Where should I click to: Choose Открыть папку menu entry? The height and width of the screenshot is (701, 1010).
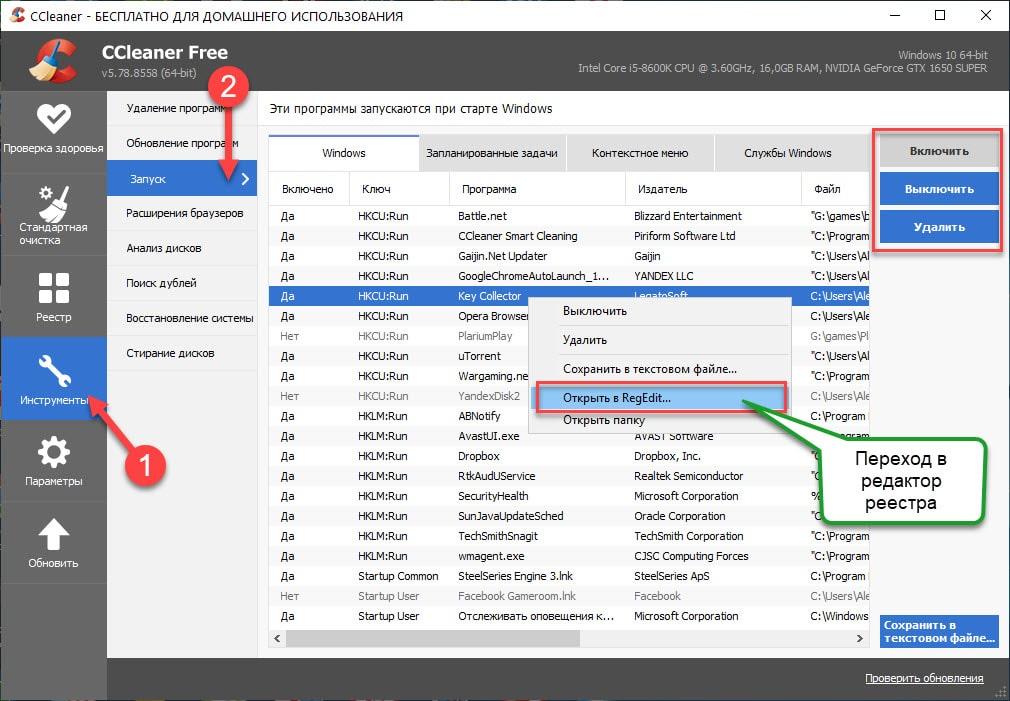(x=660, y=421)
